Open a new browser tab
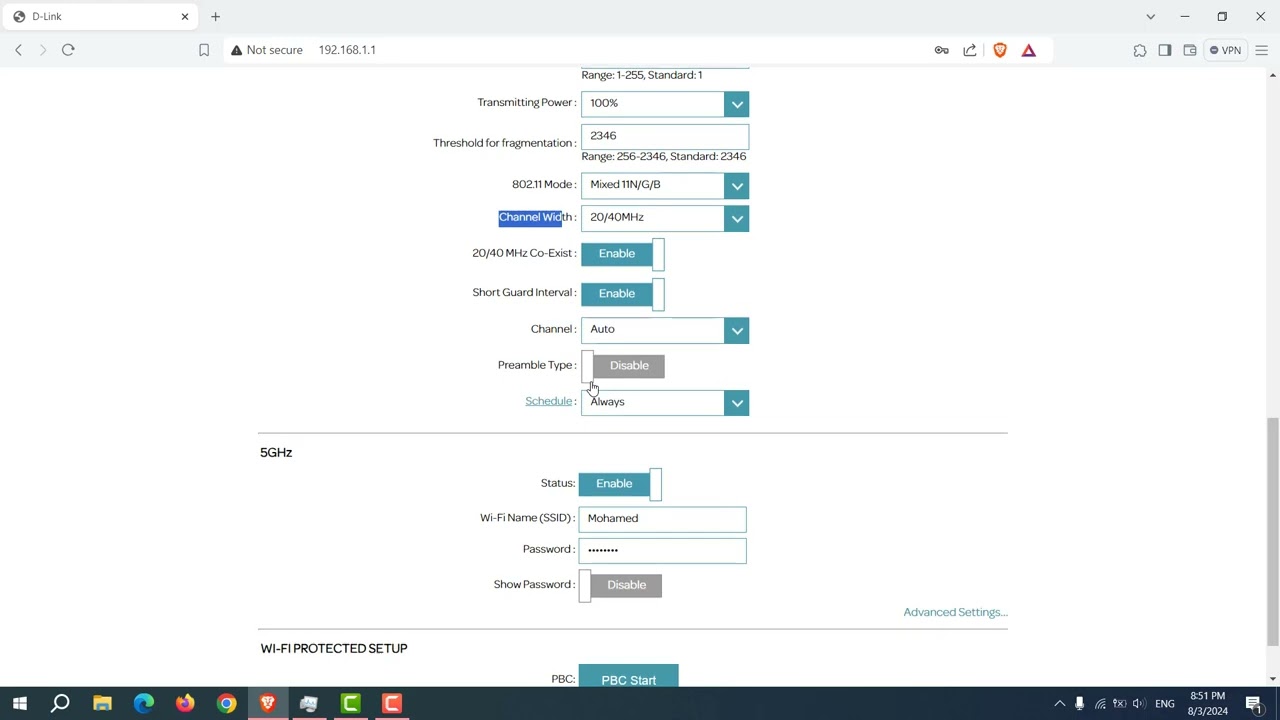This screenshot has height=720, width=1280. point(215,17)
